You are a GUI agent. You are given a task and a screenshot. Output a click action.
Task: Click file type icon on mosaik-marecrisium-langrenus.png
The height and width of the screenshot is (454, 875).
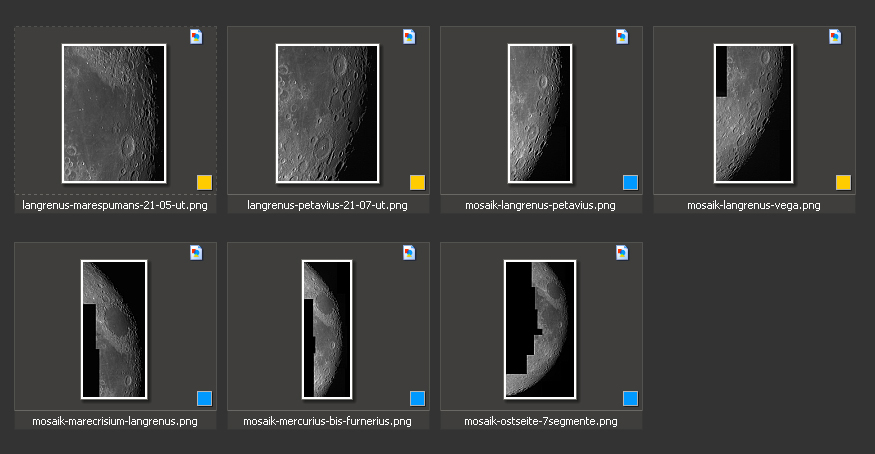(196, 253)
